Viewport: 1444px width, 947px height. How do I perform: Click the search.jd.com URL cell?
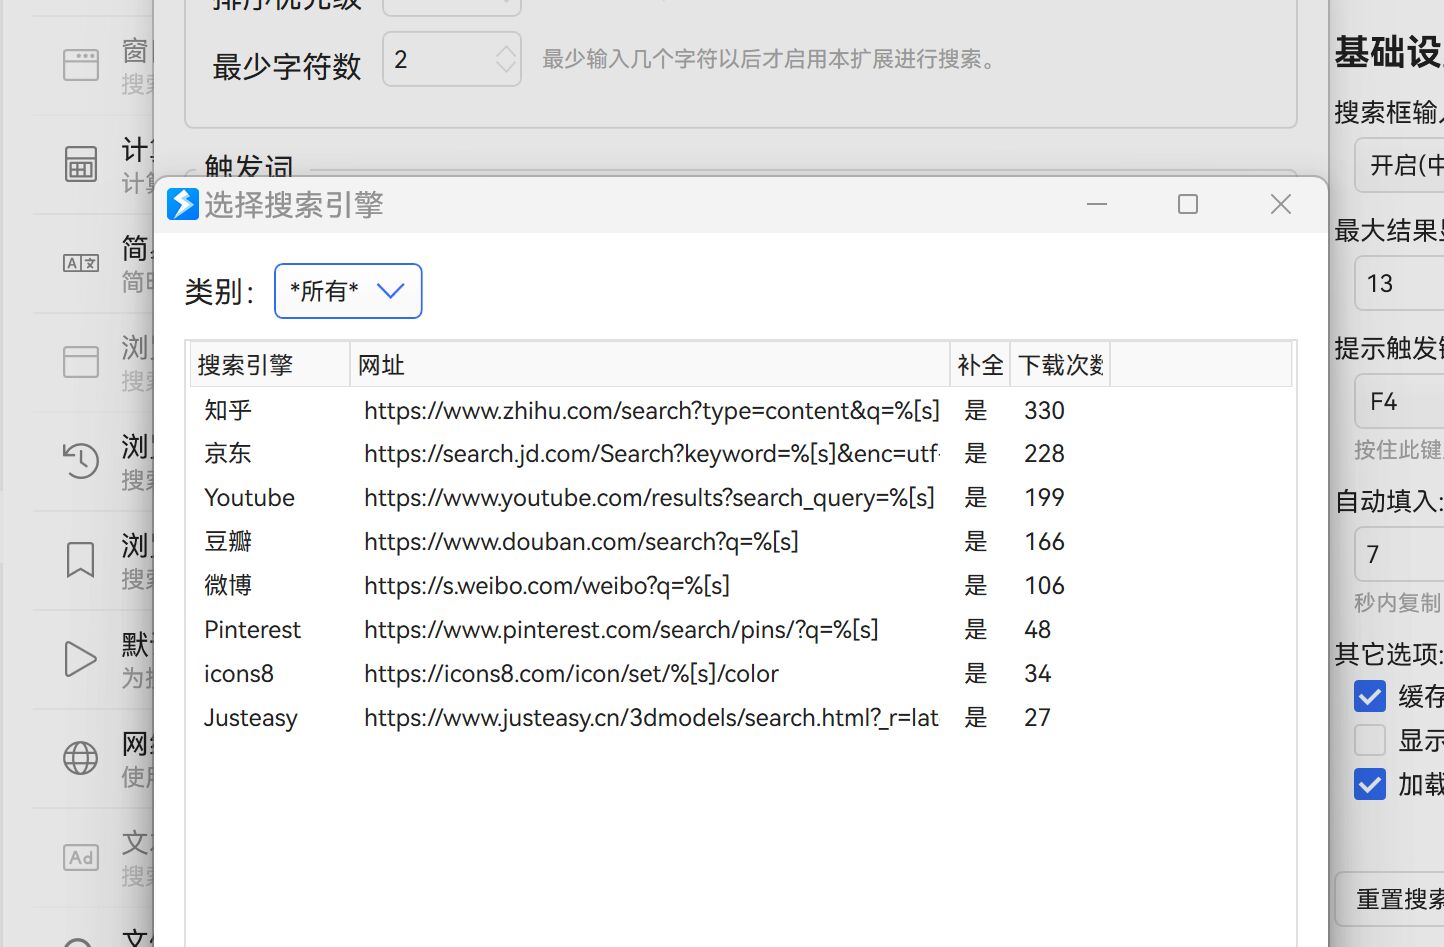tap(652, 454)
